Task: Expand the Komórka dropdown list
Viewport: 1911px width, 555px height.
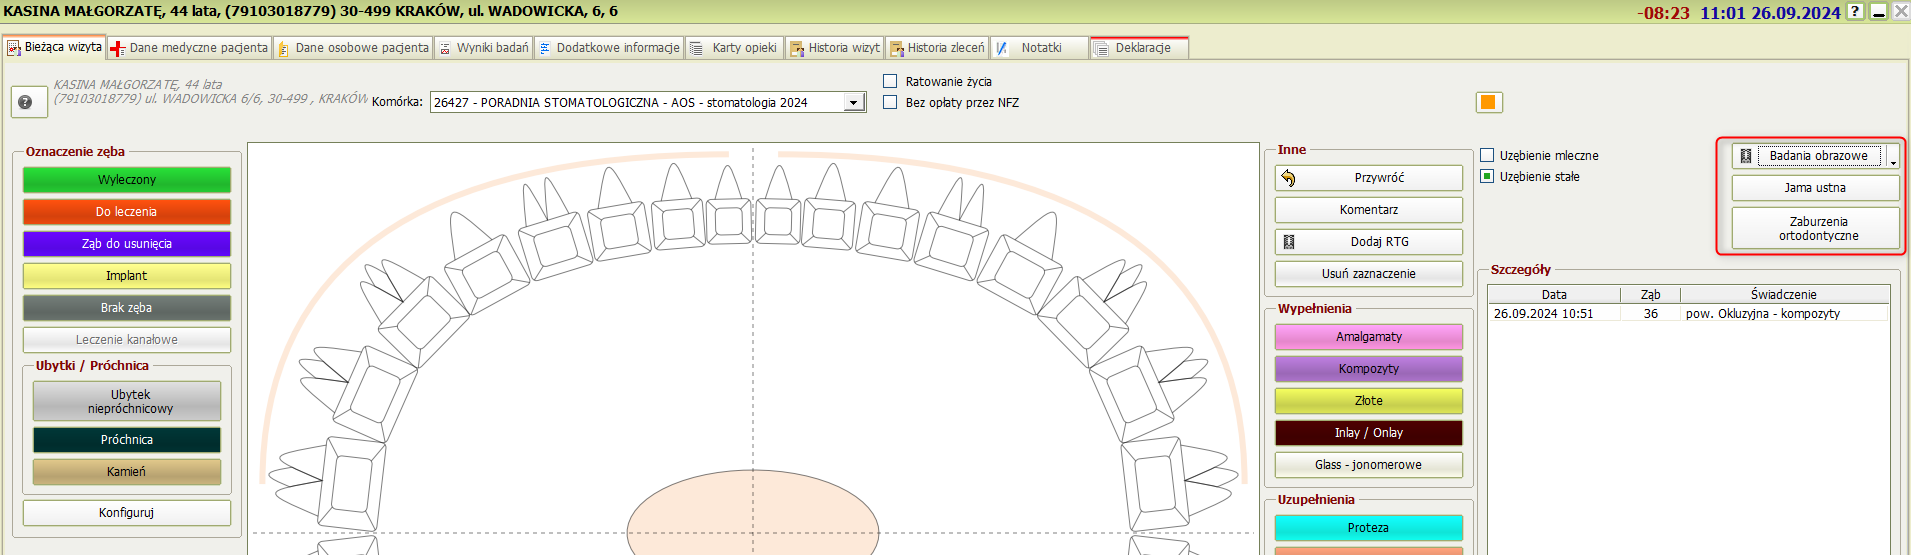Action: [853, 103]
